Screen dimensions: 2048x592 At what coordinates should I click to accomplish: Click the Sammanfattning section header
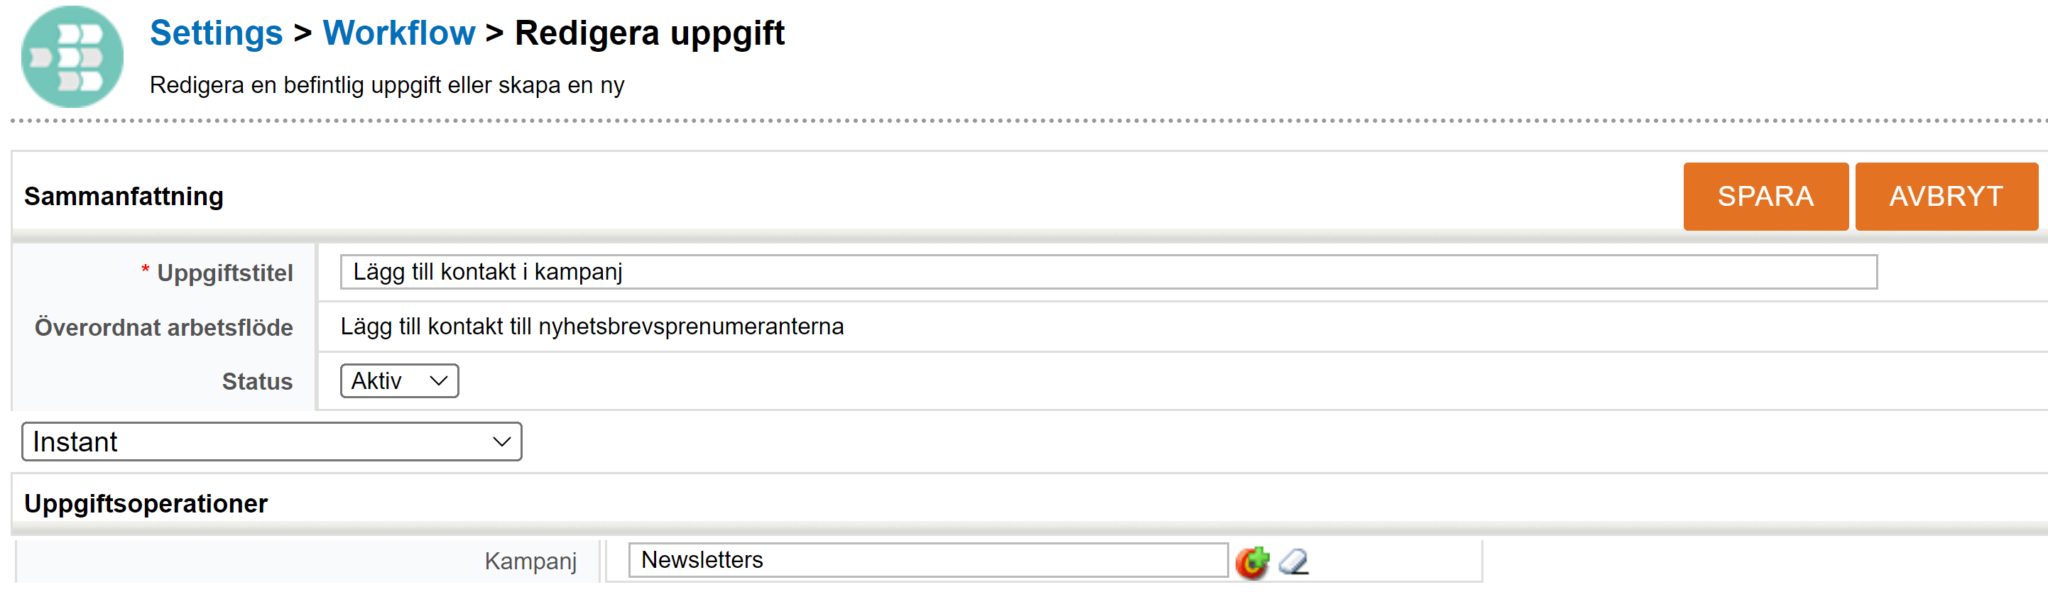pos(123,196)
